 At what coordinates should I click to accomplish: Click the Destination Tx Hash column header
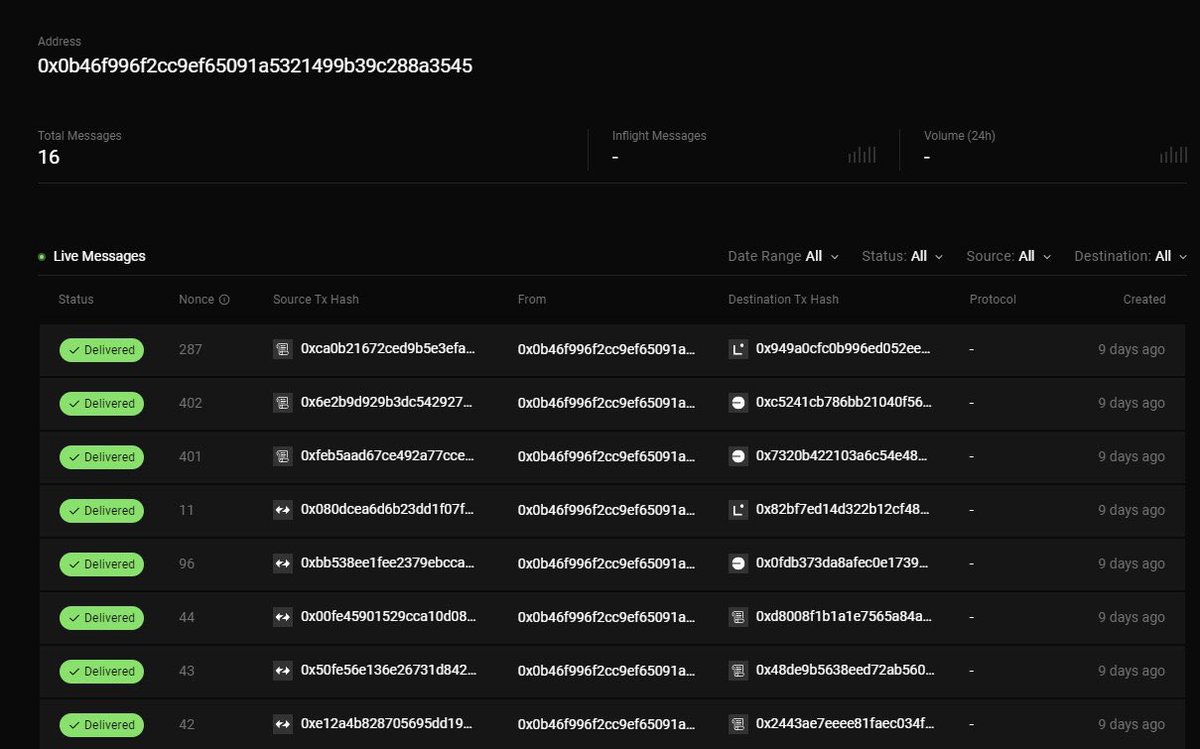coord(783,299)
